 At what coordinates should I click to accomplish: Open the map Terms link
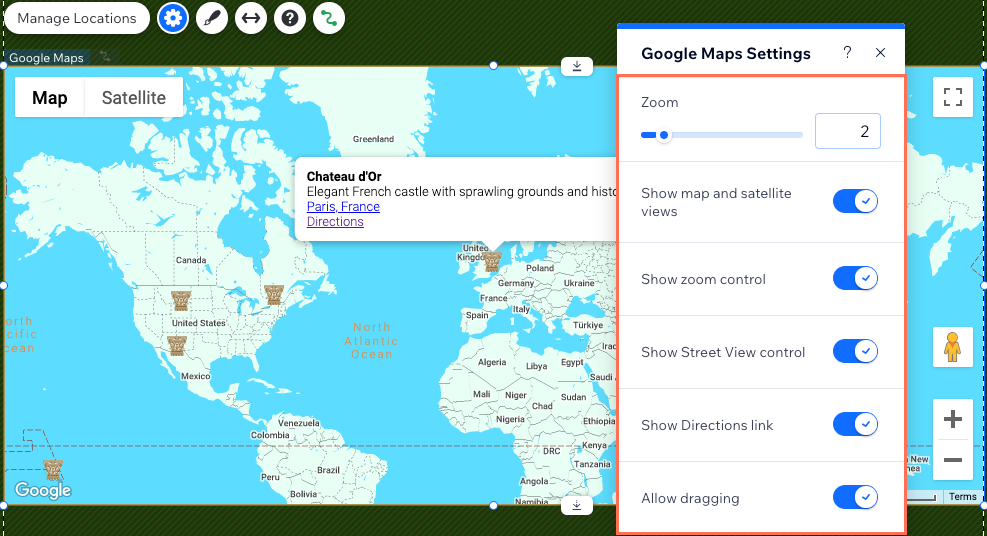(962, 496)
